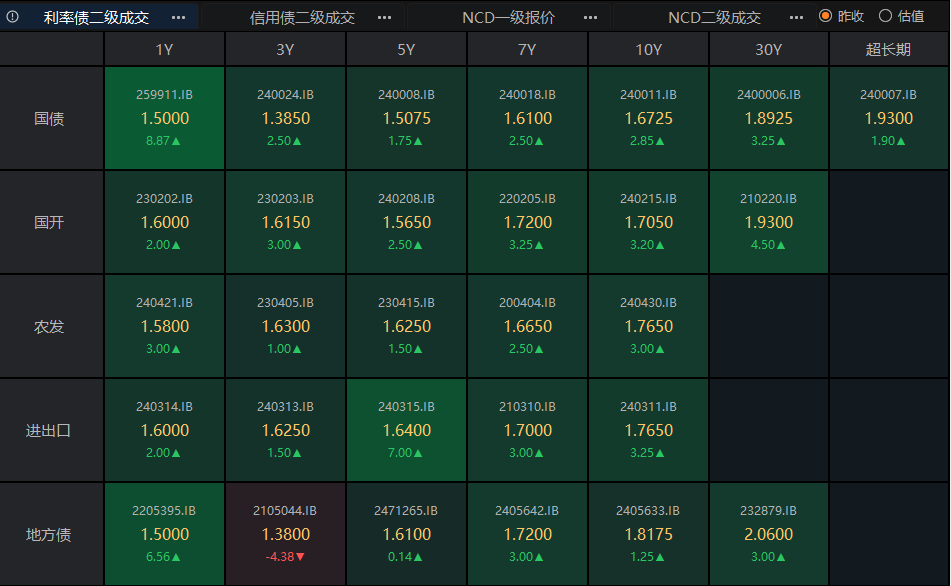Select the 估值 radio option
Image resolution: width=951 pixels, height=586 pixels.
[885, 16]
